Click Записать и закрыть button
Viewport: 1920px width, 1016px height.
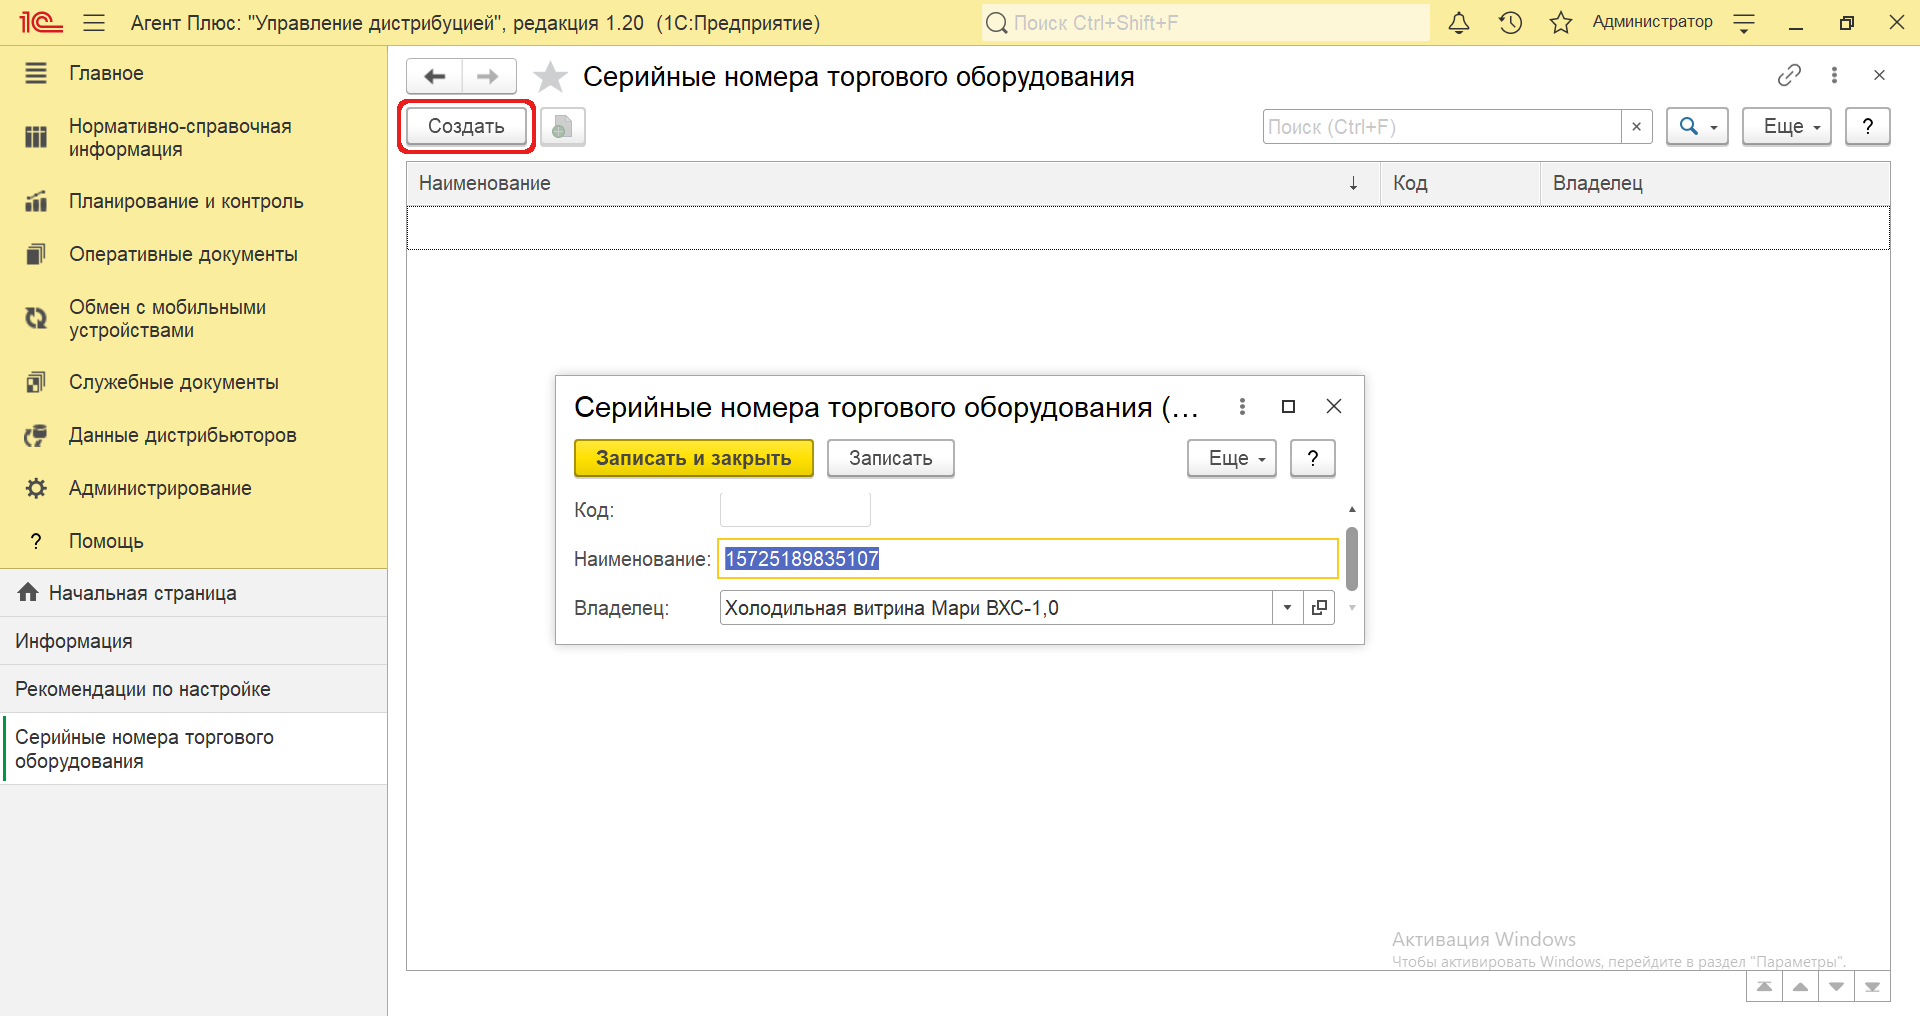point(693,458)
